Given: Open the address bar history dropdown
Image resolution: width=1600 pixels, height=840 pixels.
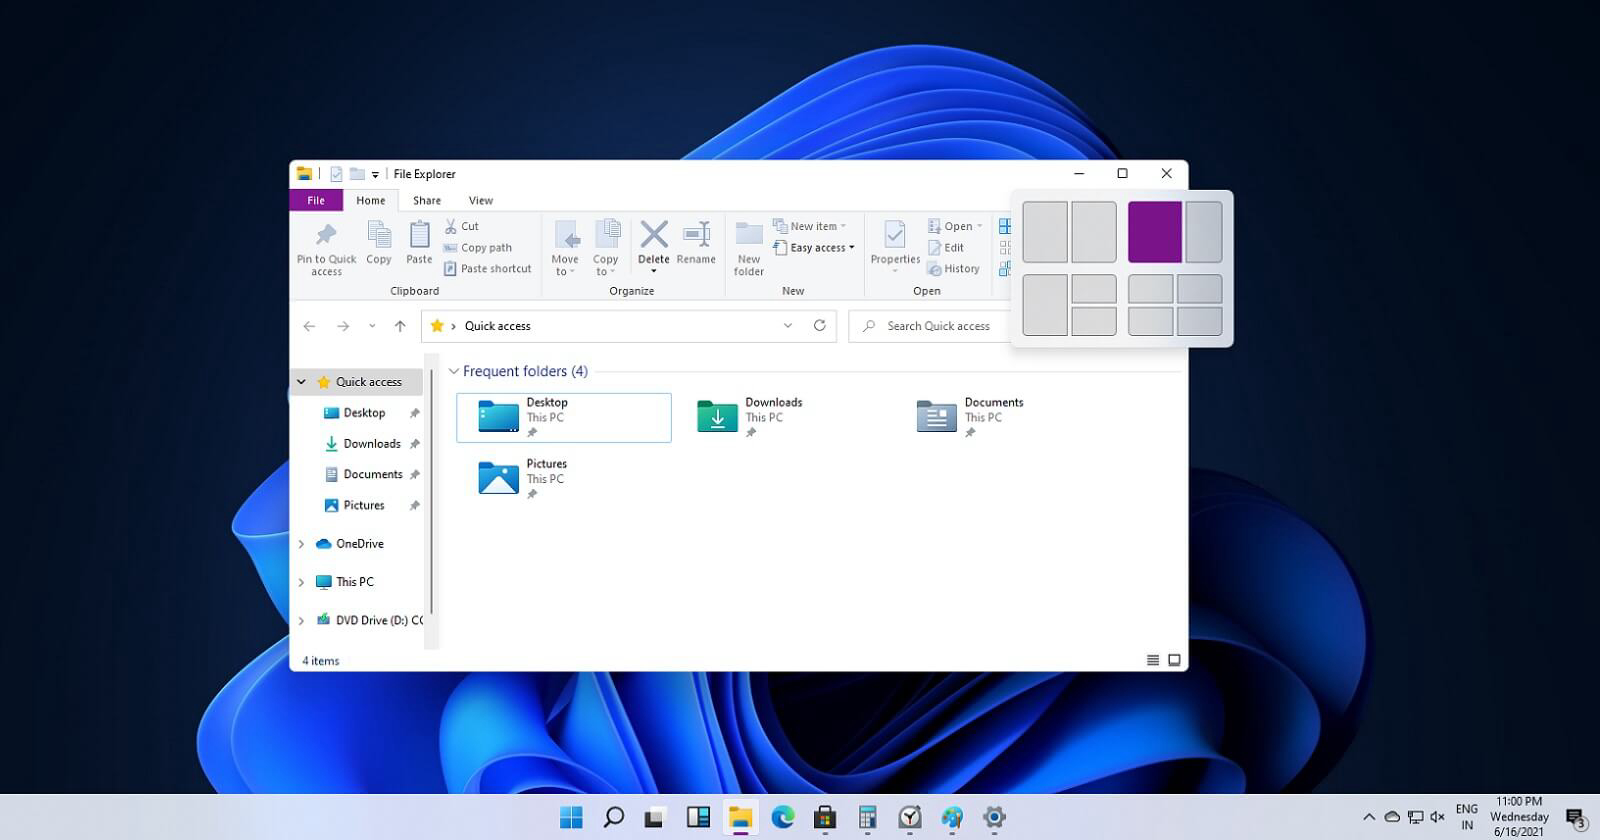Looking at the screenshot, I should 788,326.
